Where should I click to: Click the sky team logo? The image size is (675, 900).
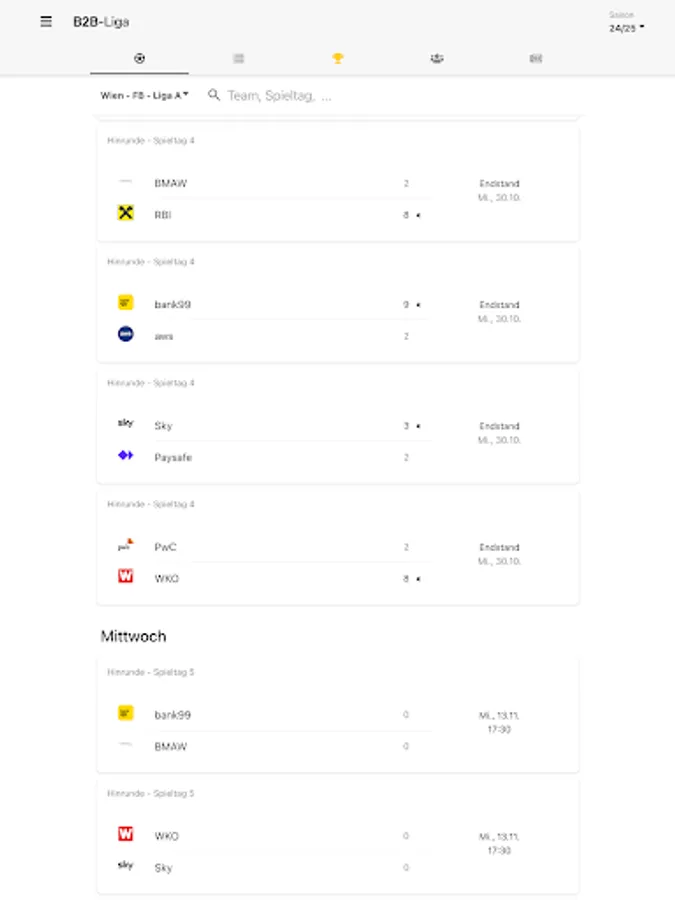pos(124,424)
